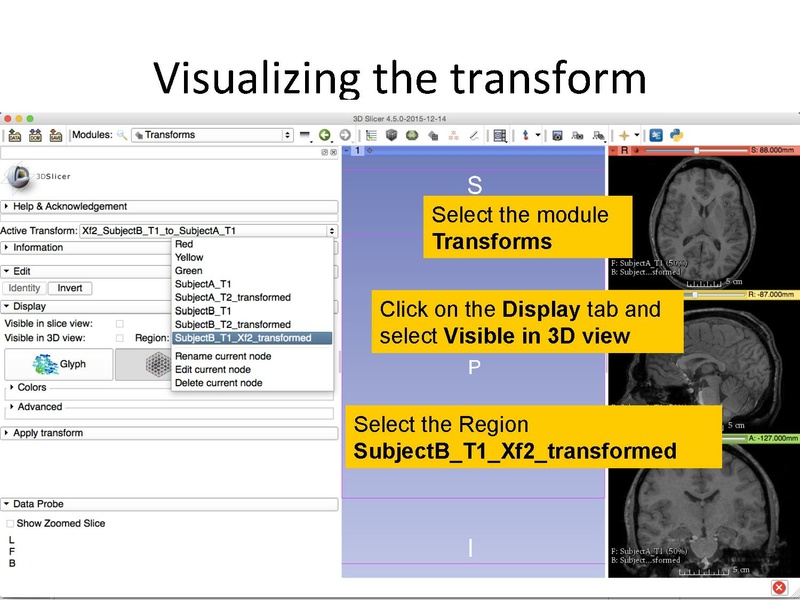This screenshot has width=800, height=600.
Task: Enable the Visible in 3D view checkbox
Action: tap(118, 337)
